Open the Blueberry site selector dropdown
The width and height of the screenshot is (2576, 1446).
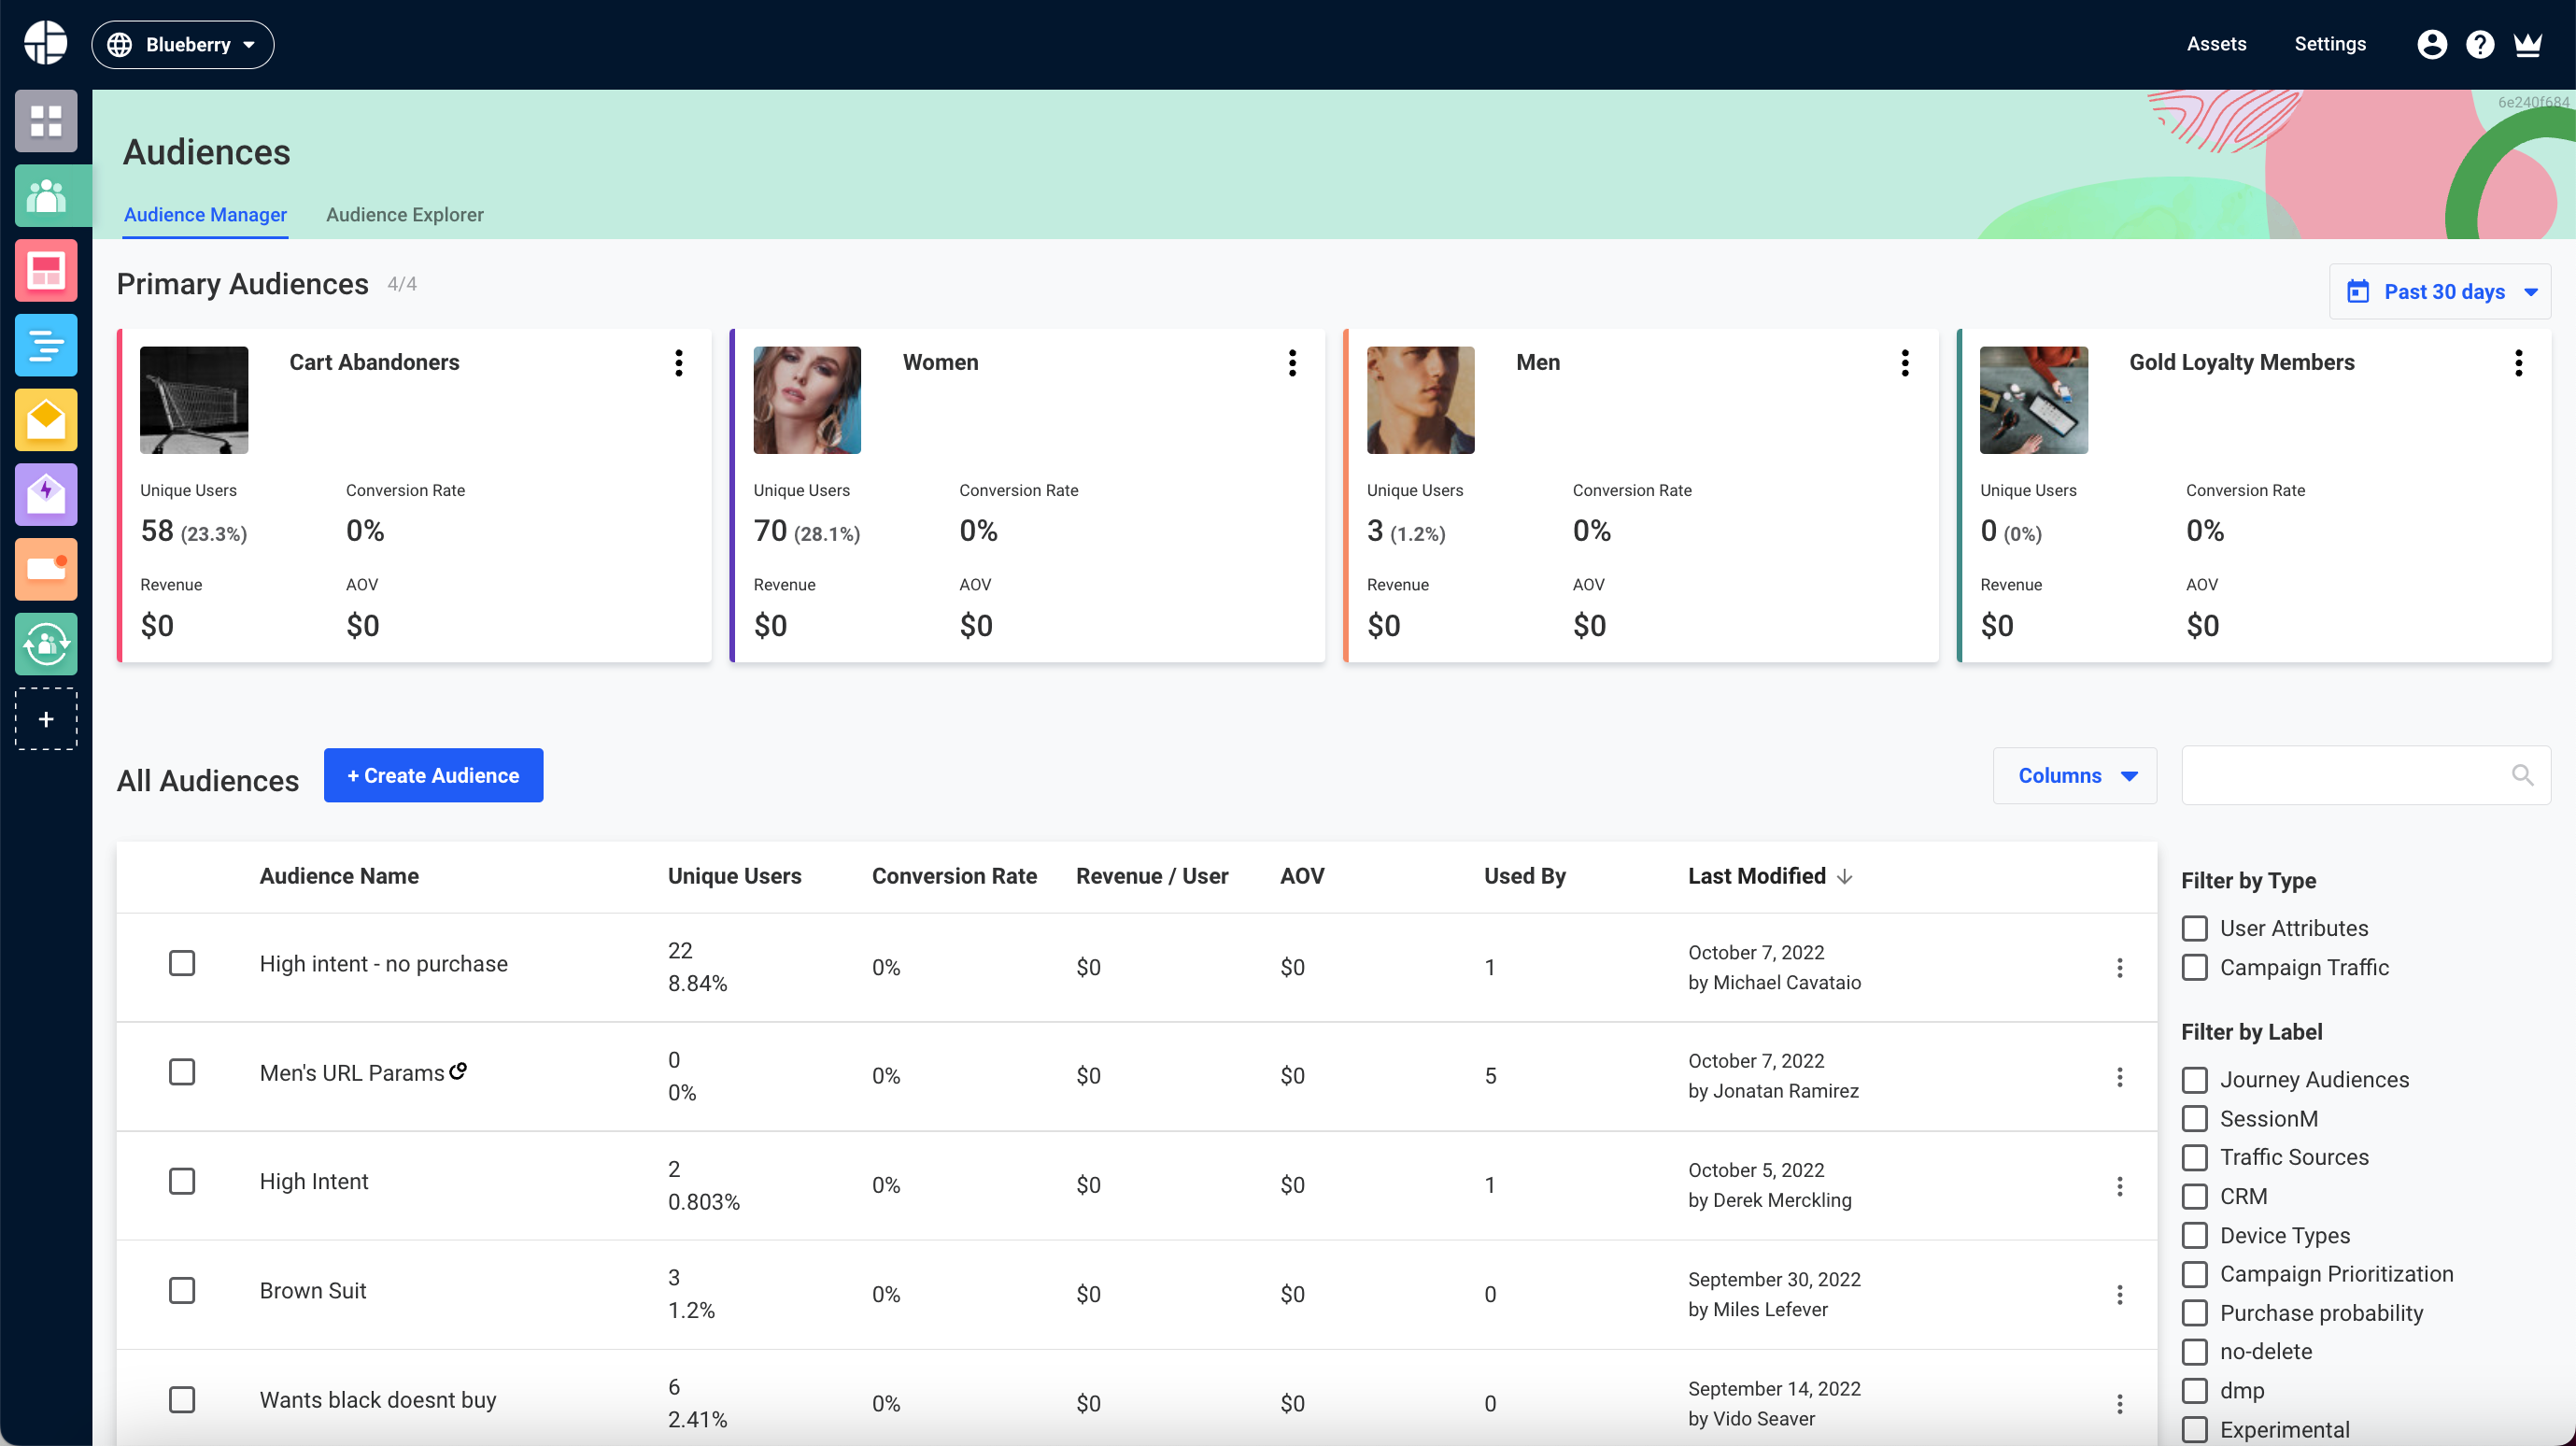[x=183, y=44]
